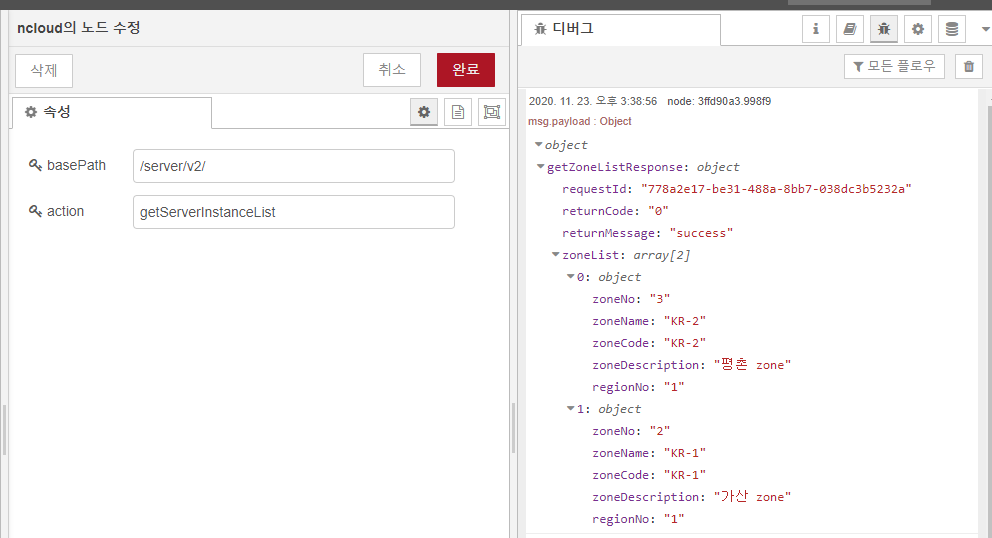Open the info sidebar tab icon

click(815, 28)
